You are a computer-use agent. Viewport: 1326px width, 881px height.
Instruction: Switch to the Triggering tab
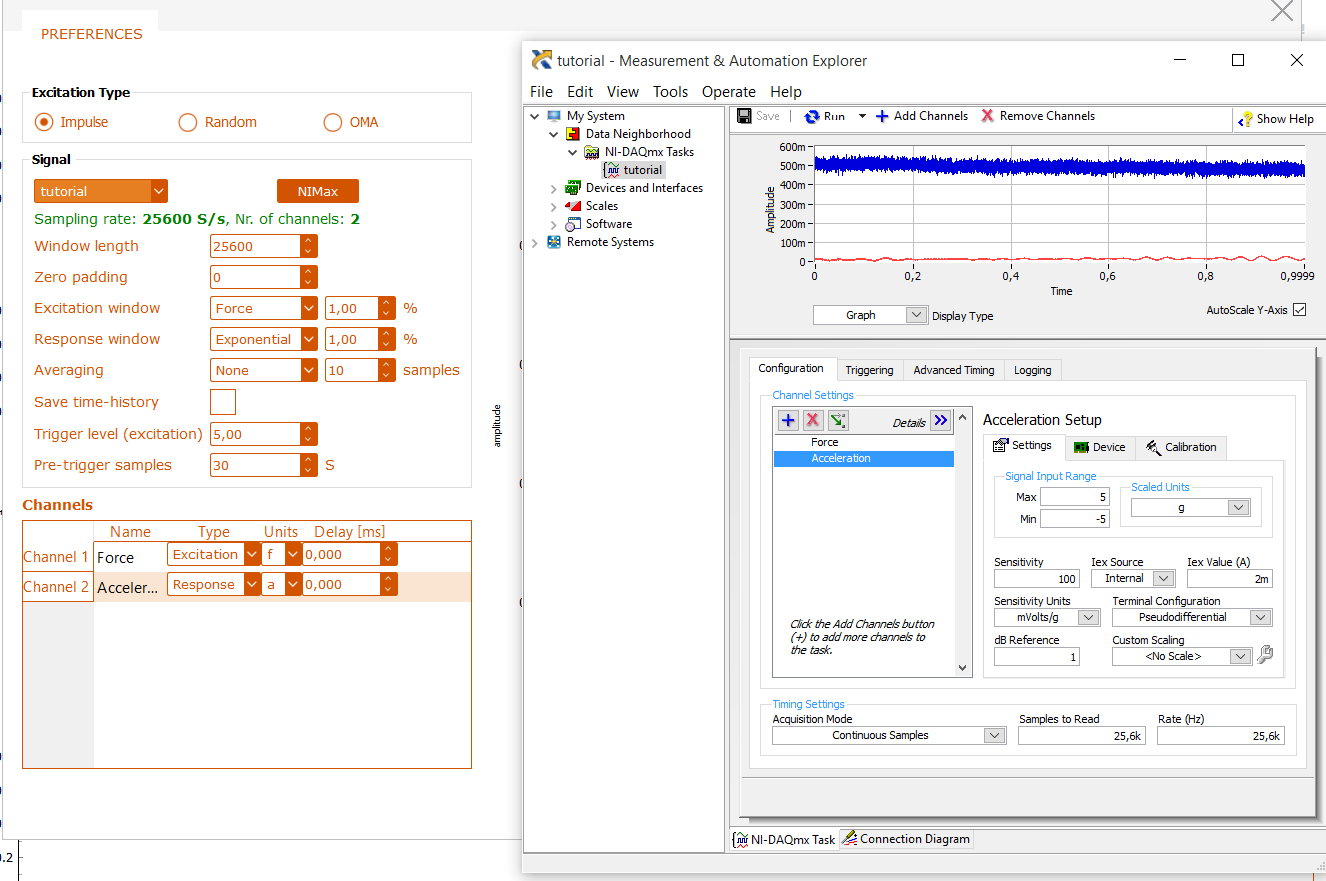[869, 370]
